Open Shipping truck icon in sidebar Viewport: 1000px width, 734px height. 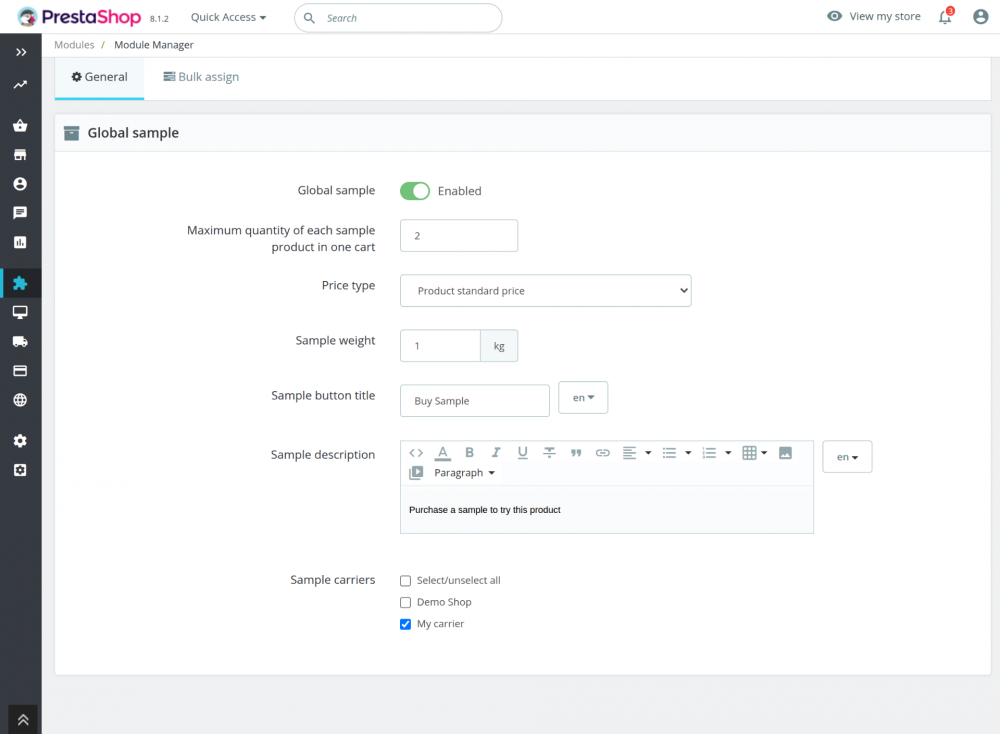[20, 342]
